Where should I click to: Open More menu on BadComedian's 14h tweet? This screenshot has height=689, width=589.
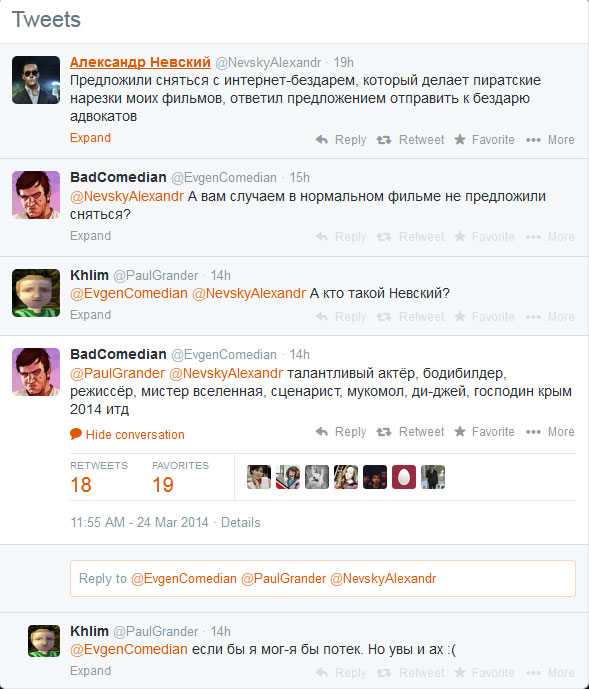click(550, 432)
